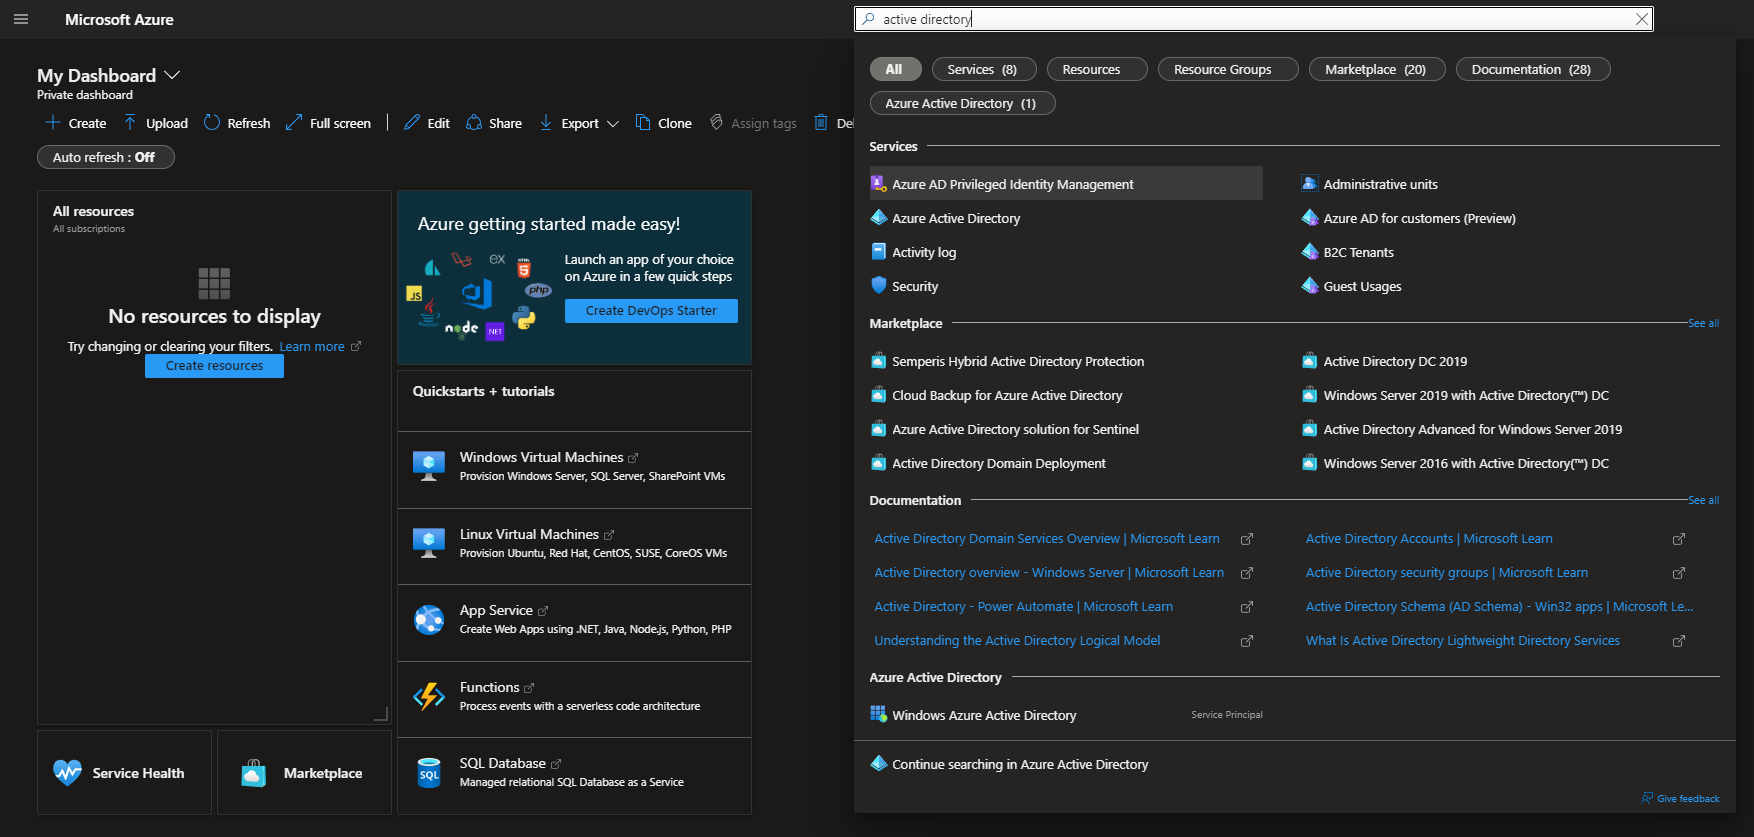Click Give feedback

click(x=1680, y=798)
